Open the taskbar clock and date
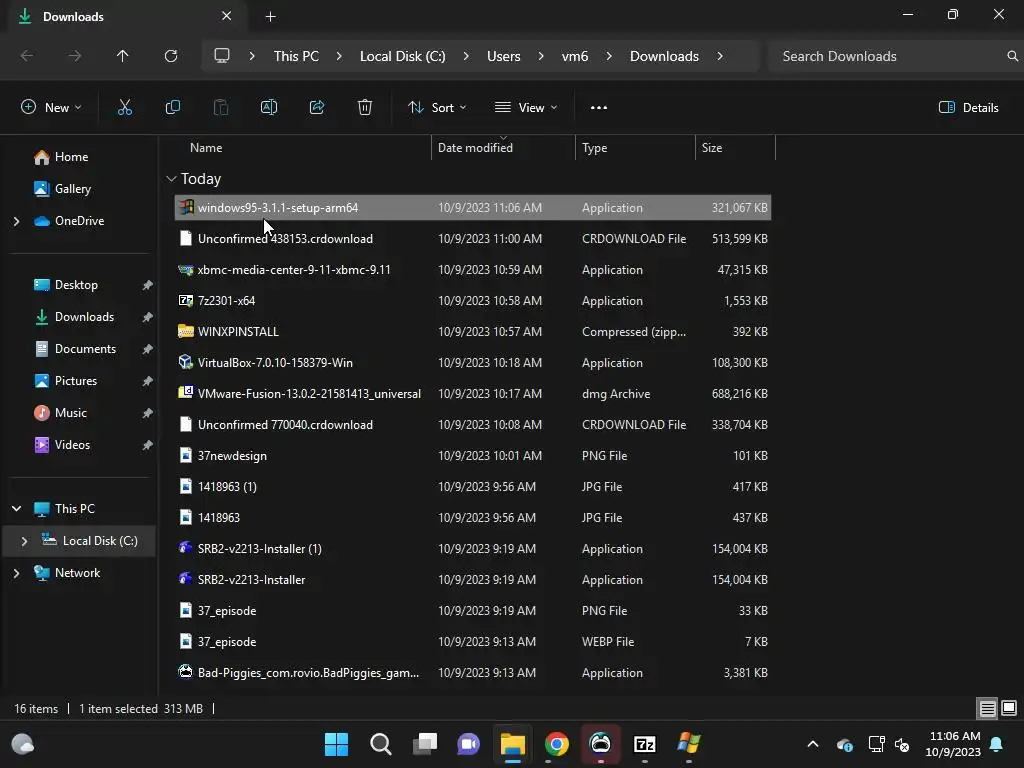The width and height of the screenshot is (1024, 768). [953, 744]
